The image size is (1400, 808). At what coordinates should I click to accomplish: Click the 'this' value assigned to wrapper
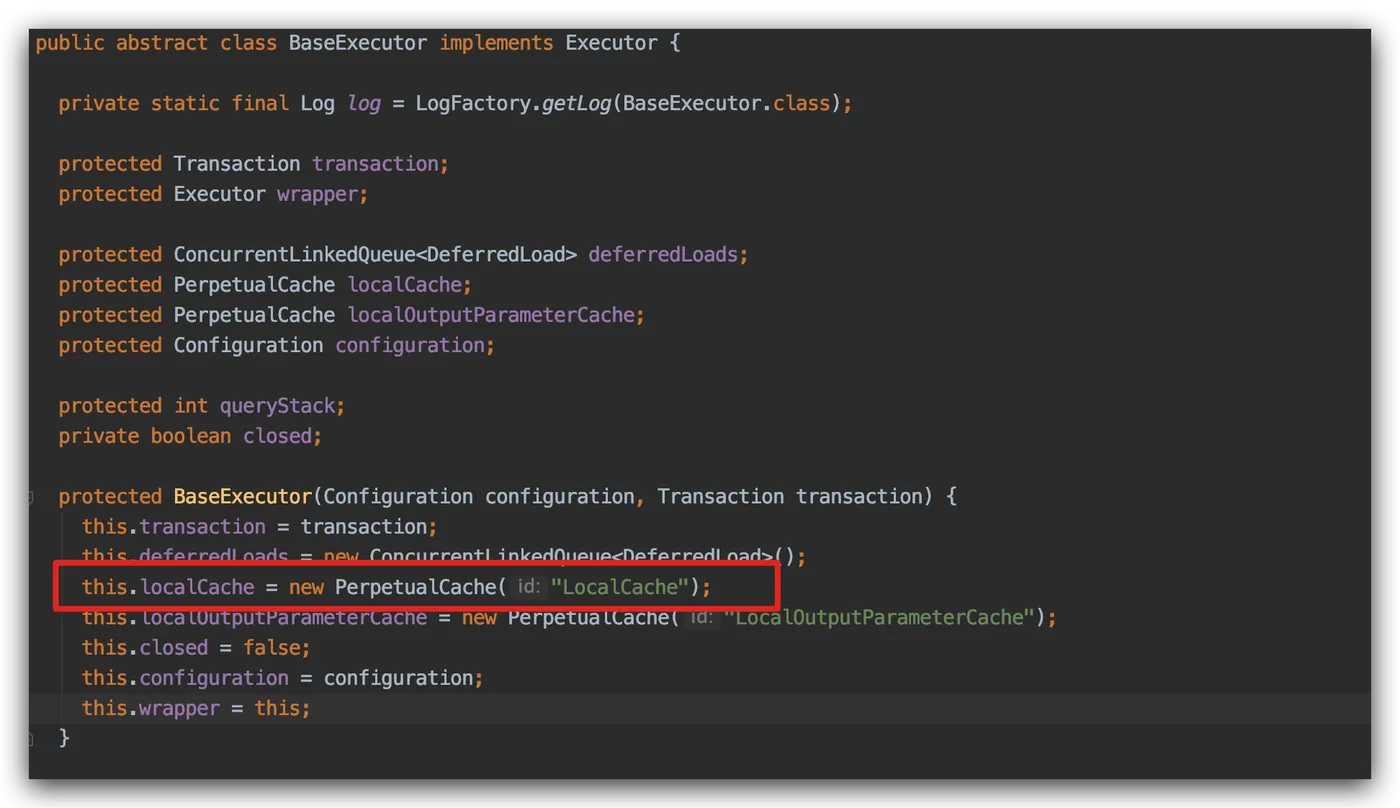tap(277, 708)
